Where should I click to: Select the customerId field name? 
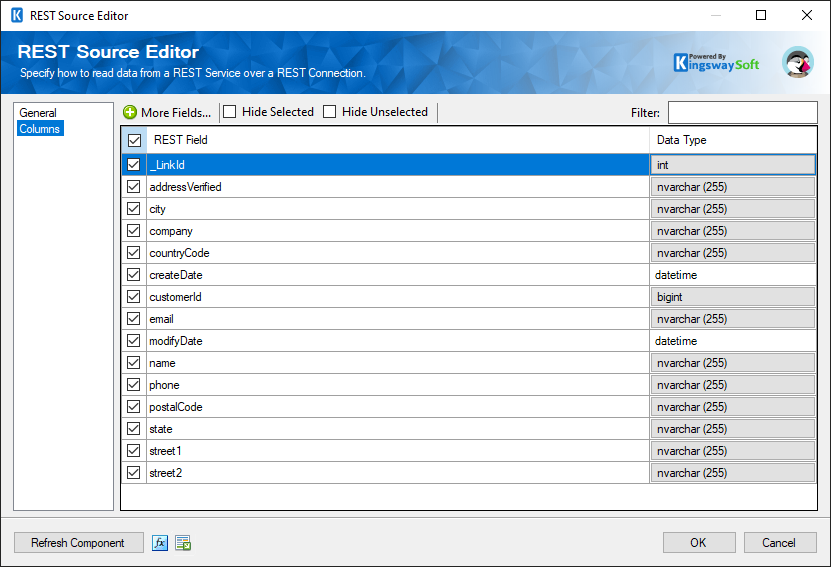tap(175, 297)
